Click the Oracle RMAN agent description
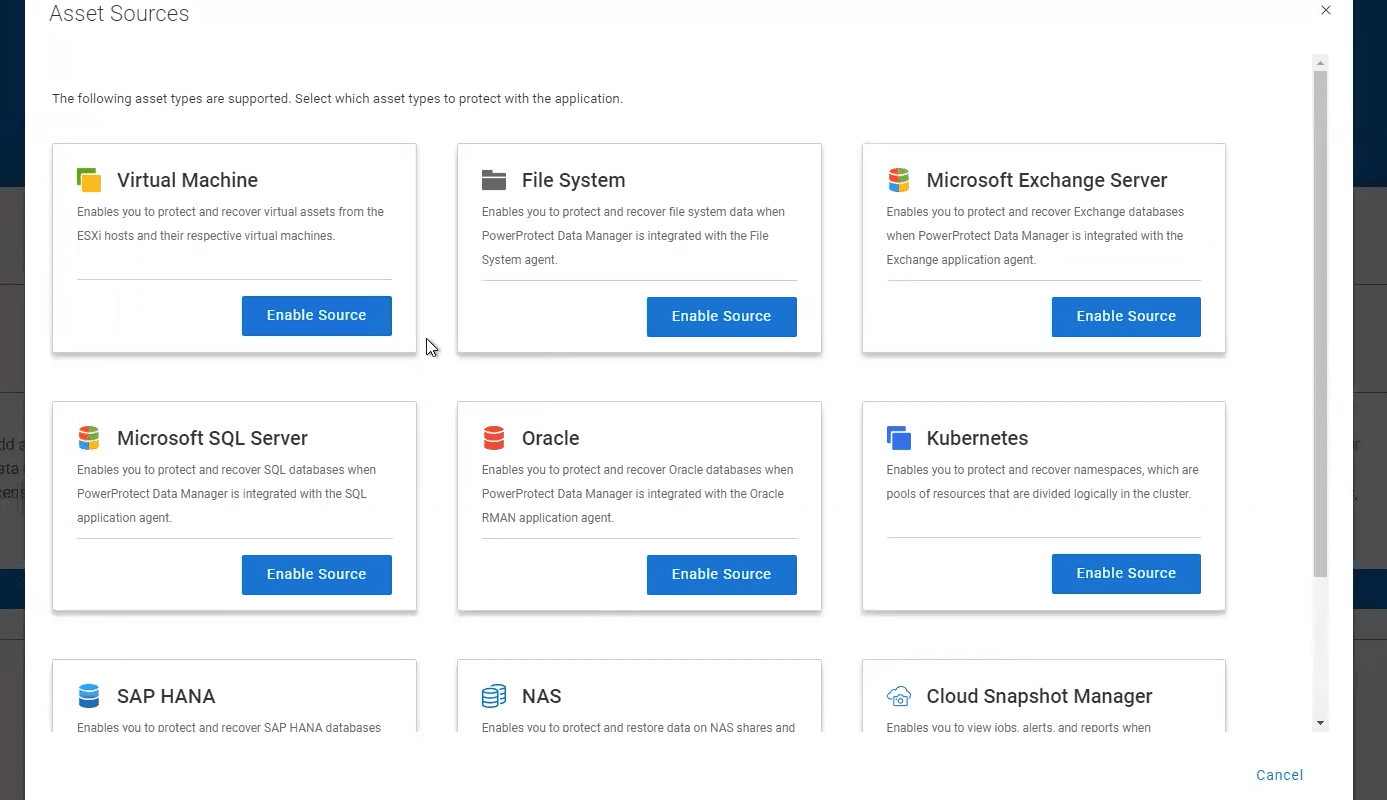 pos(637,494)
